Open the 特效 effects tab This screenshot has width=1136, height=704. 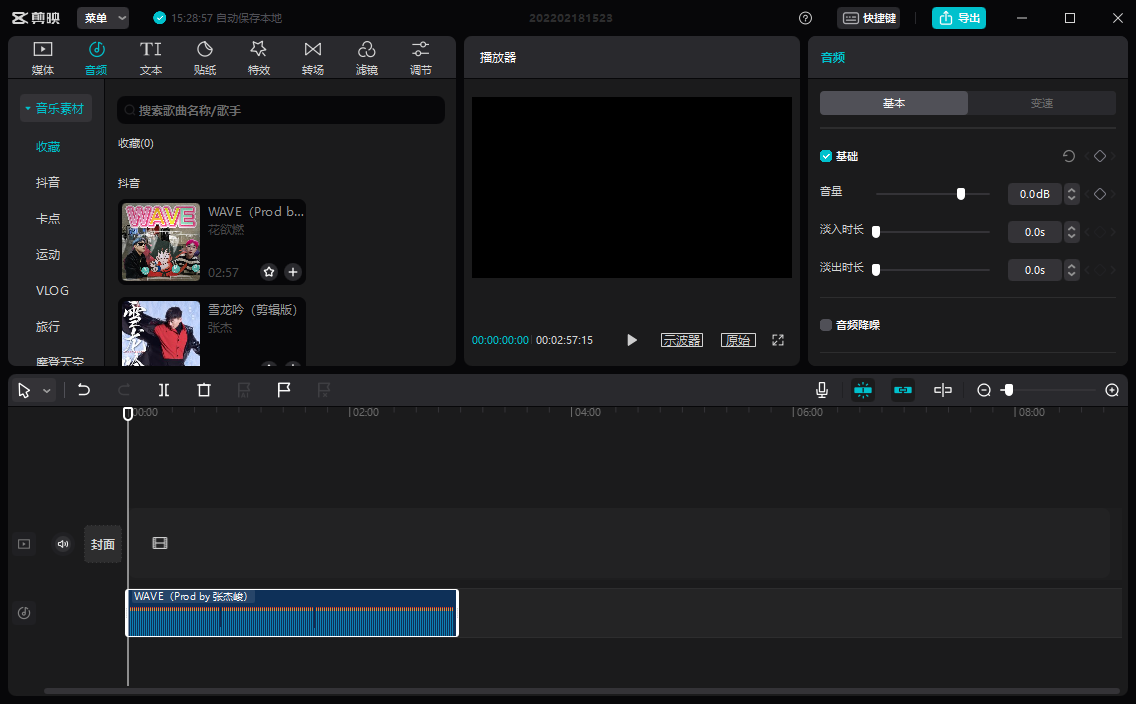(x=259, y=58)
